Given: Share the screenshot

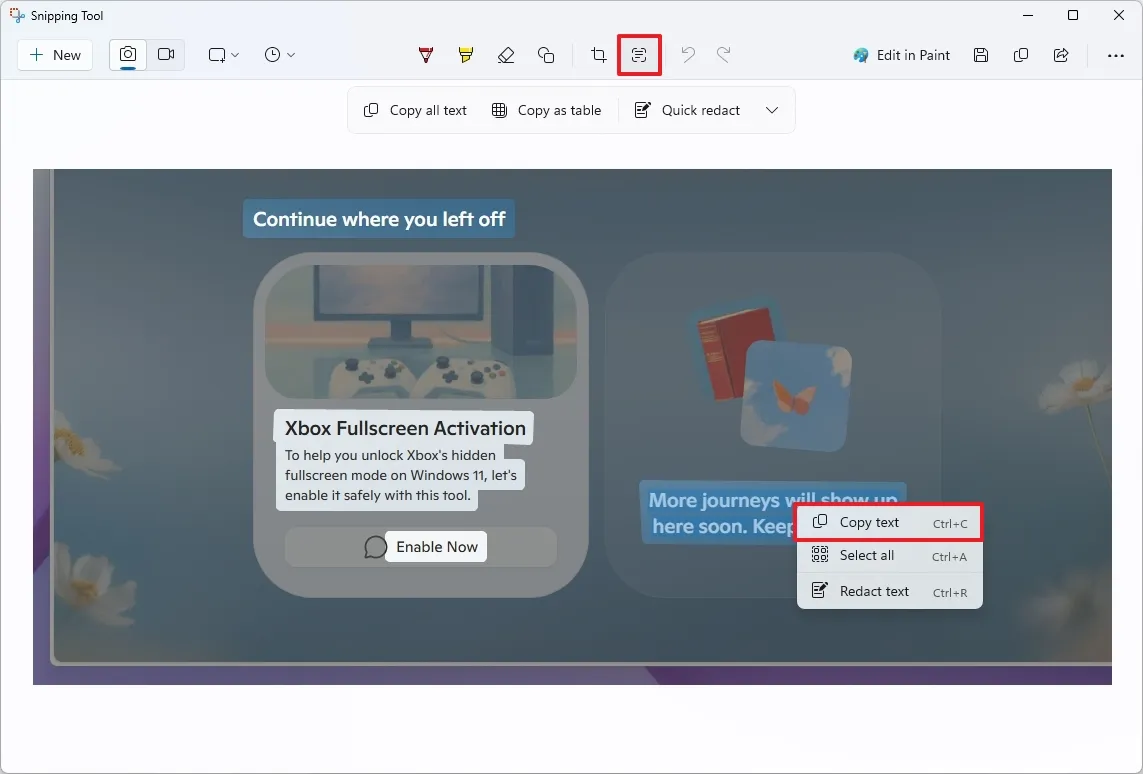Looking at the screenshot, I should (x=1061, y=55).
